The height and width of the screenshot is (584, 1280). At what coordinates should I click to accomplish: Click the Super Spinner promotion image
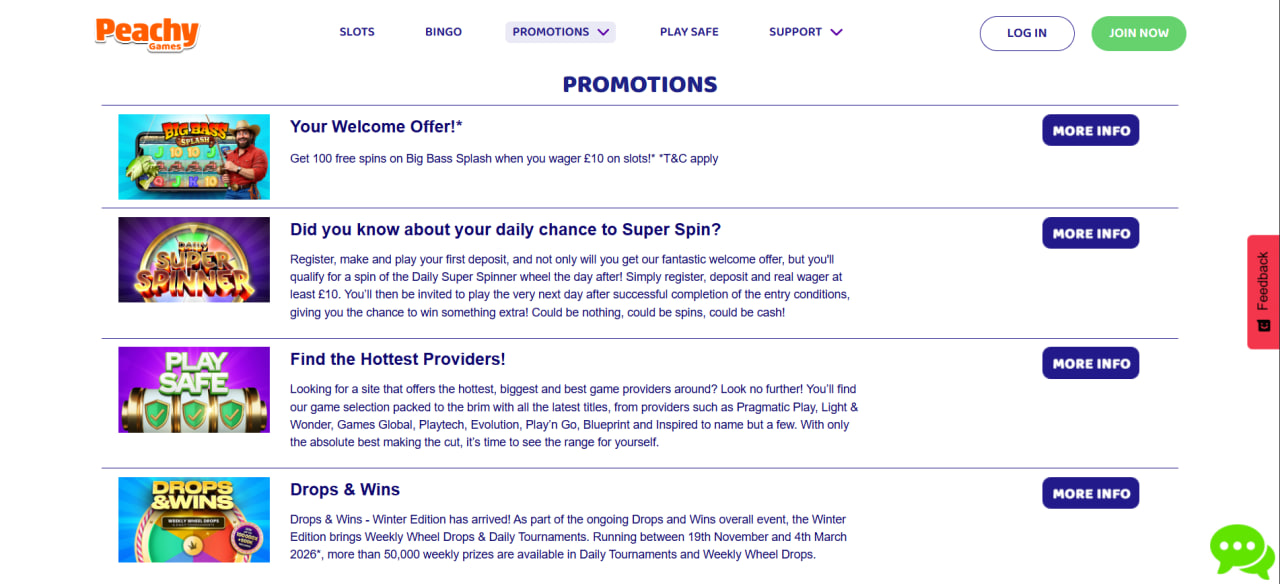(x=194, y=260)
